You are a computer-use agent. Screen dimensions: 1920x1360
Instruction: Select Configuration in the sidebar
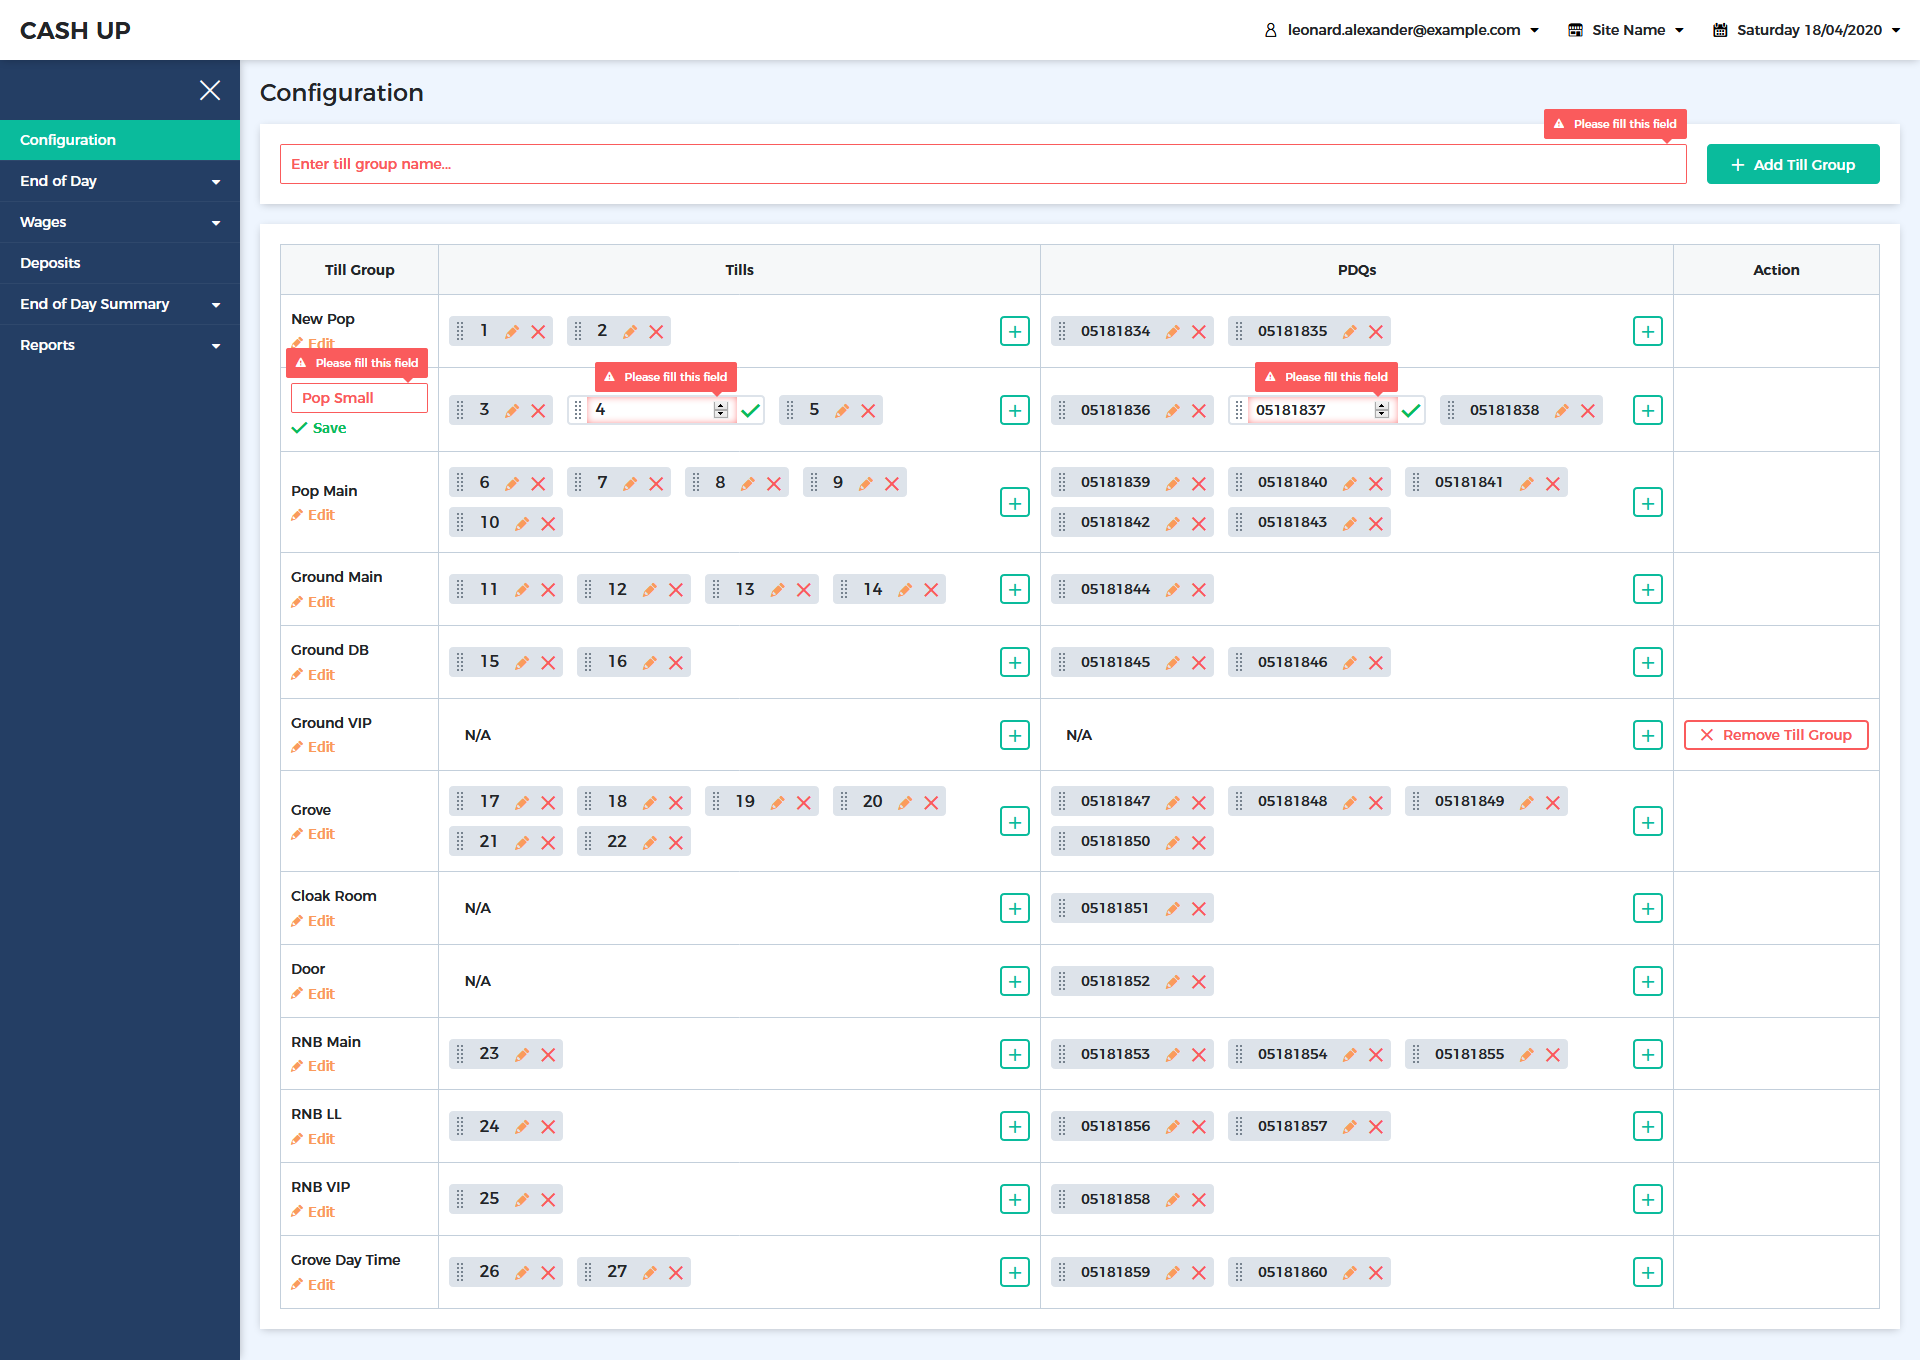(x=68, y=140)
